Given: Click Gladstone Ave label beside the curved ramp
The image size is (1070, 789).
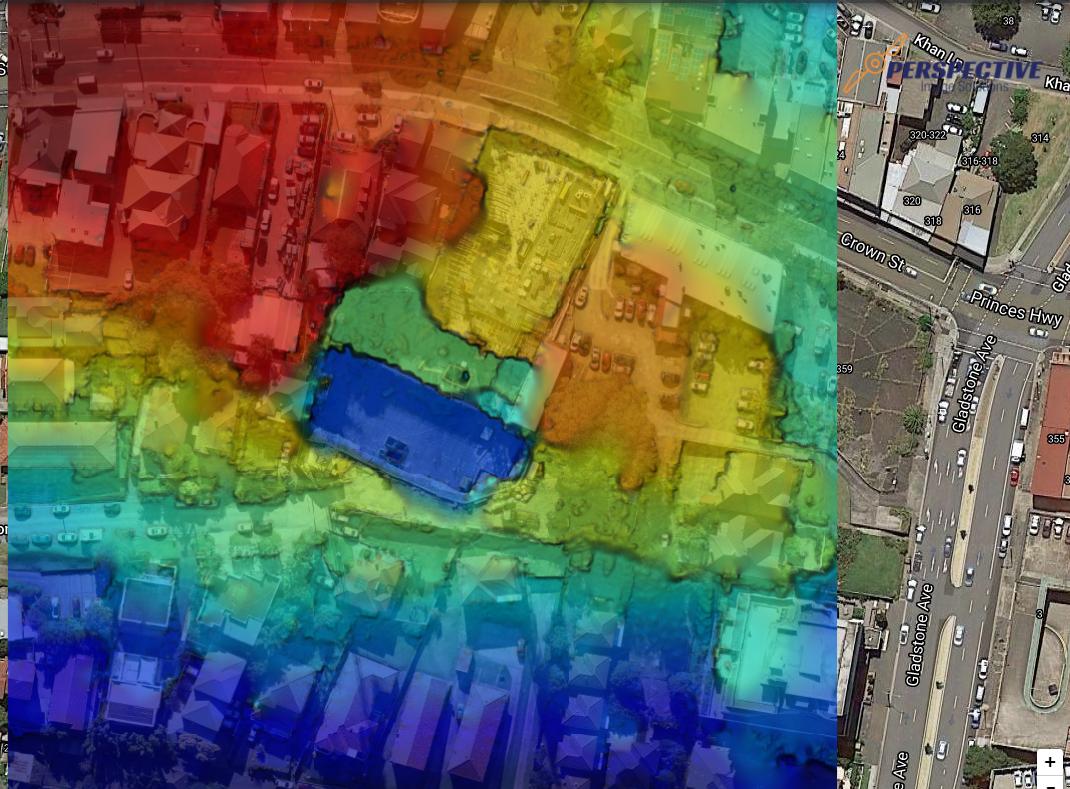Looking at the screenshot, I should click(x=919, y=635).
